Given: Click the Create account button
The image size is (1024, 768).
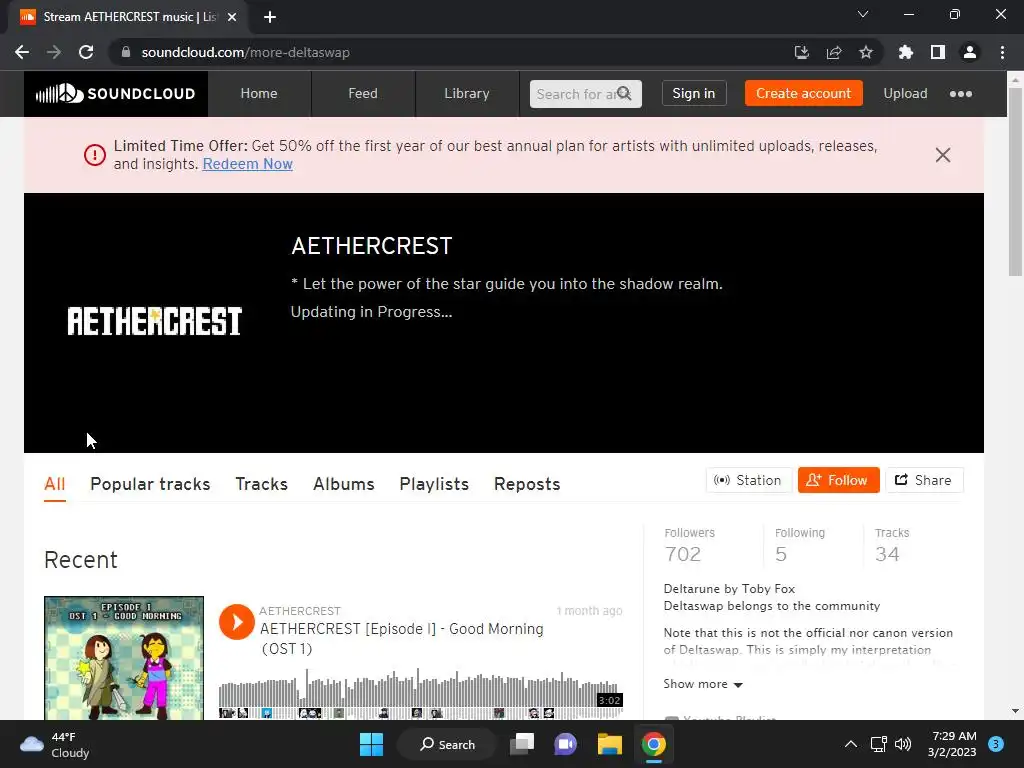Looking at the screenshot, I should 803,93.
